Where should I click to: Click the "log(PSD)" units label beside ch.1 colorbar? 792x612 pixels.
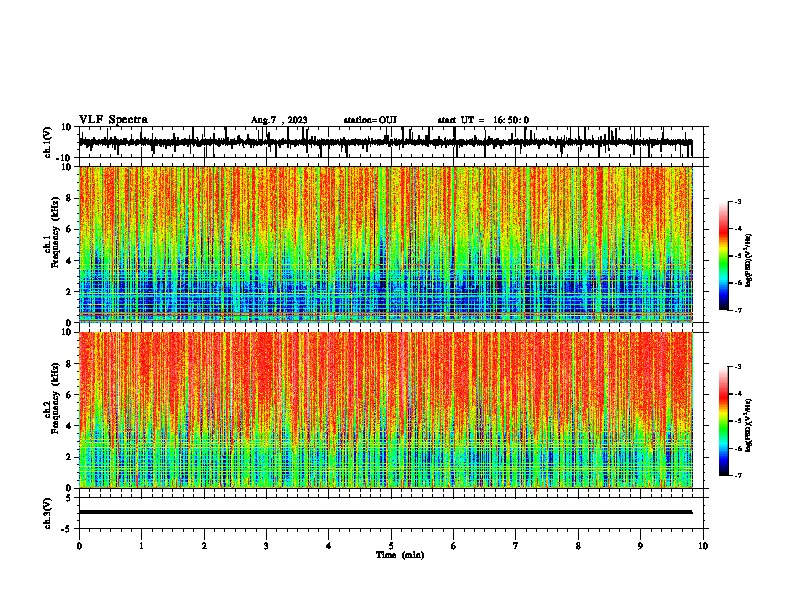(x=748, y=261)
